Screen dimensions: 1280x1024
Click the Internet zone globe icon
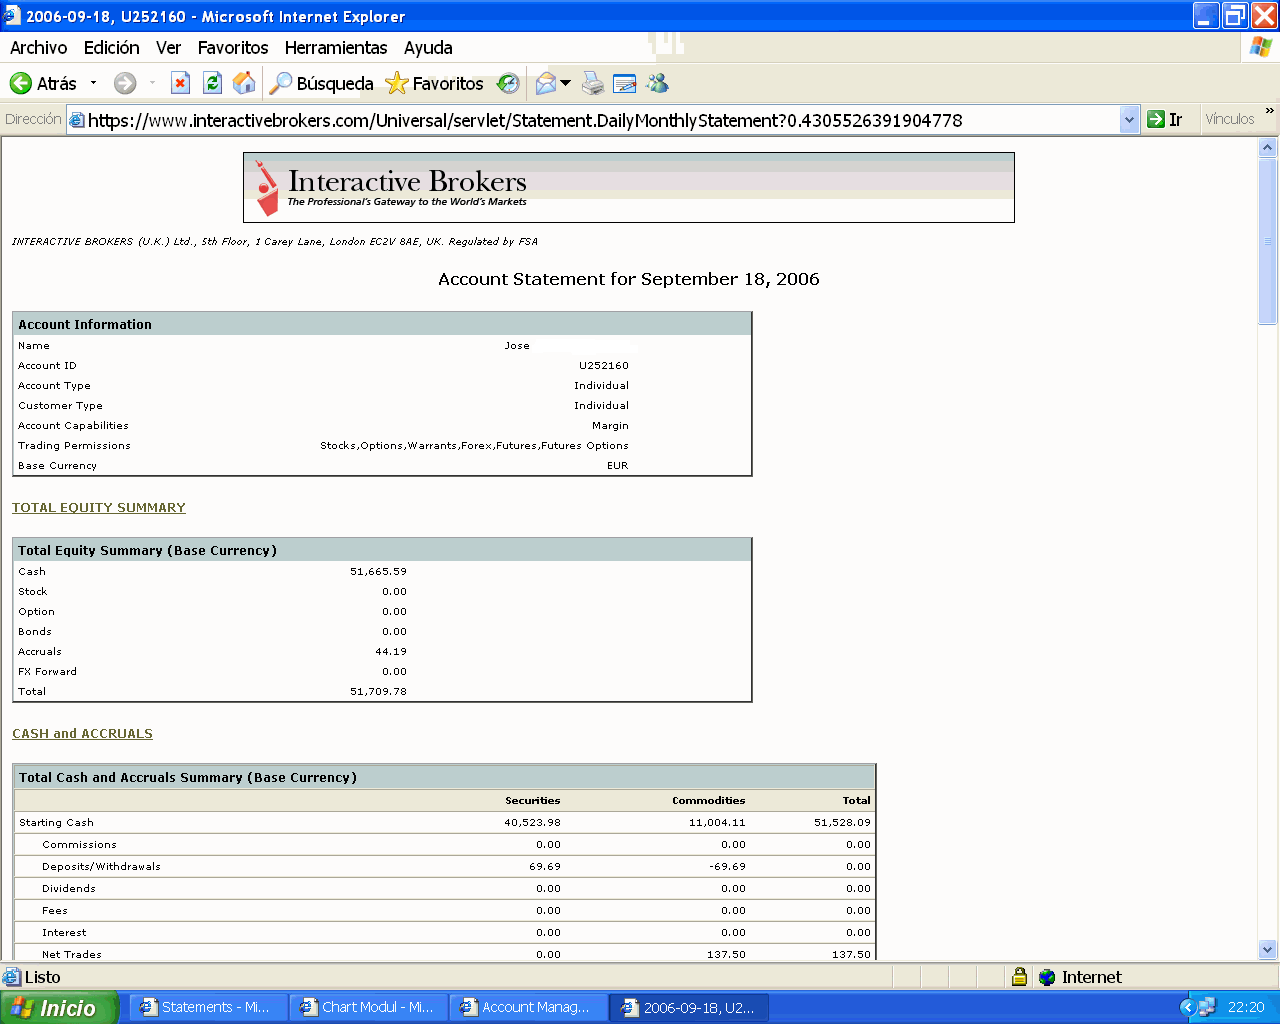click(1047, 977)
